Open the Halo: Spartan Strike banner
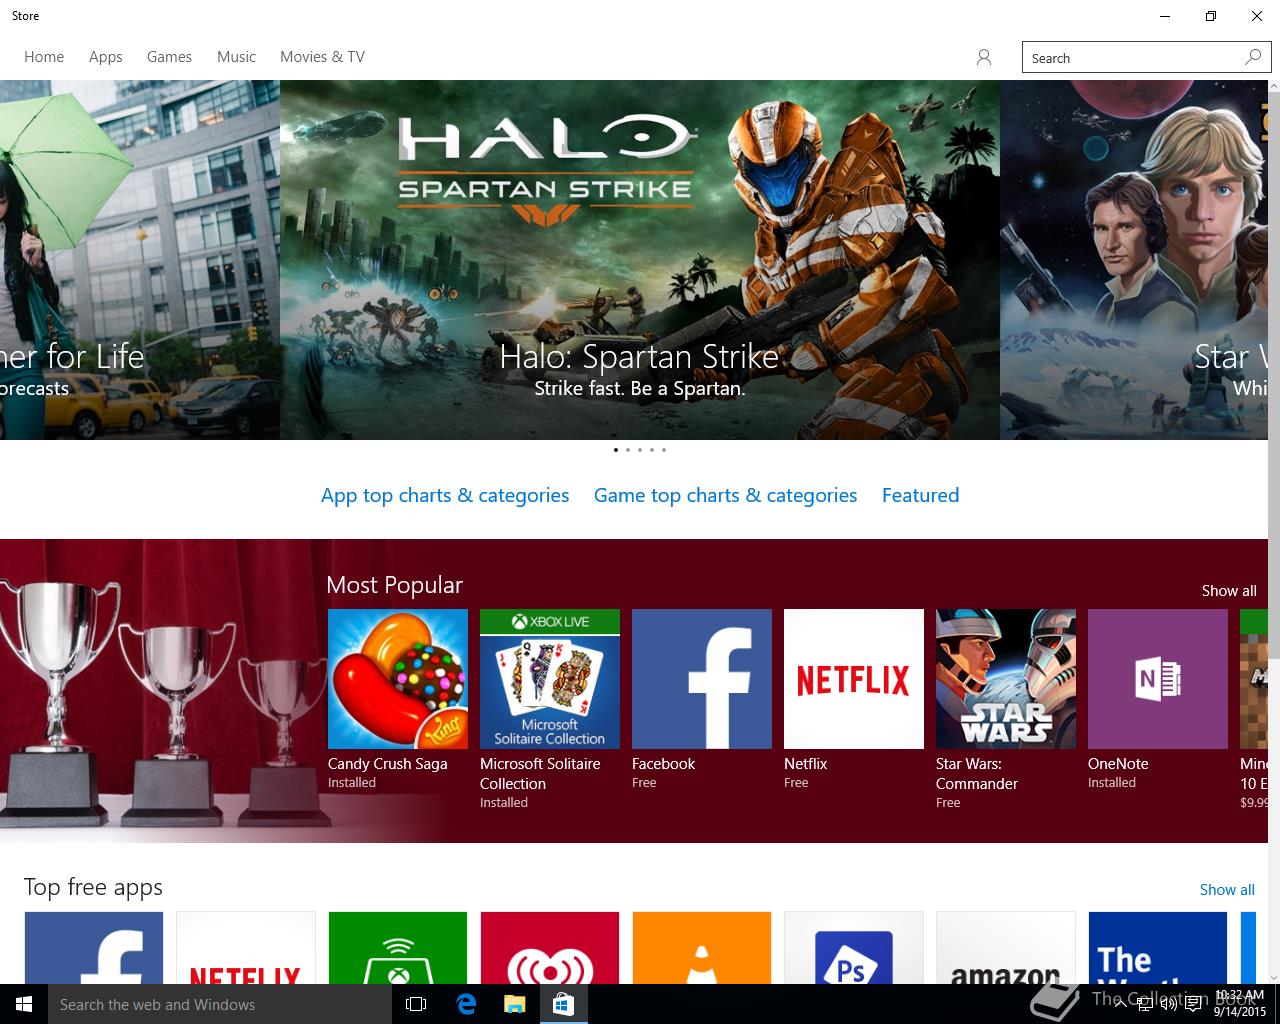Viewport: 1280px width, 1024px height. (x=640, y=260)
